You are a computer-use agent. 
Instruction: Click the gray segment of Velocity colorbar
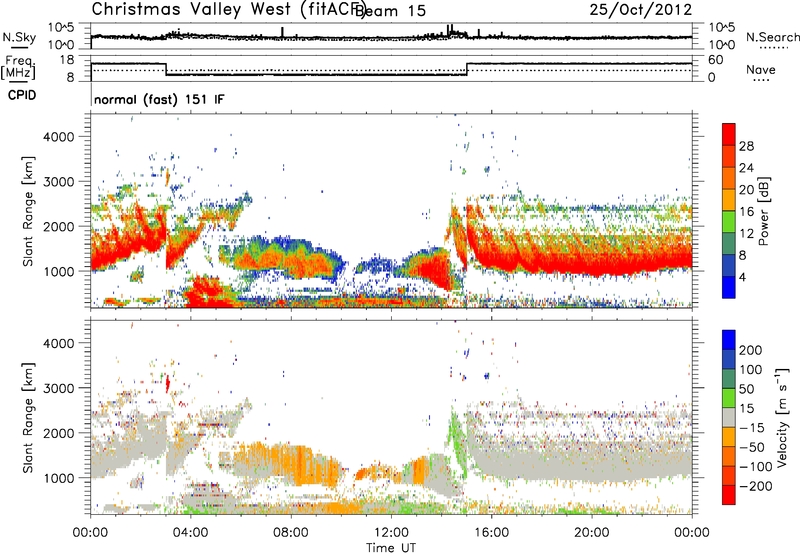[729, 417]
